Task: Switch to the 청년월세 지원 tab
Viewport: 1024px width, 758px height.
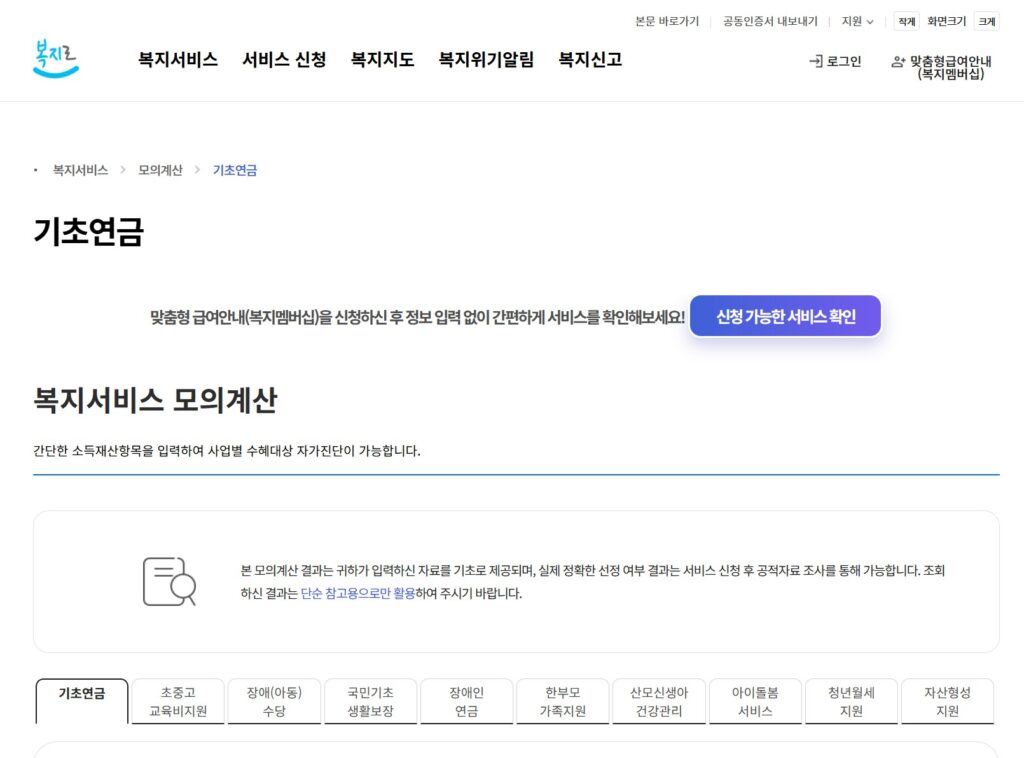Action: point(850,701)
